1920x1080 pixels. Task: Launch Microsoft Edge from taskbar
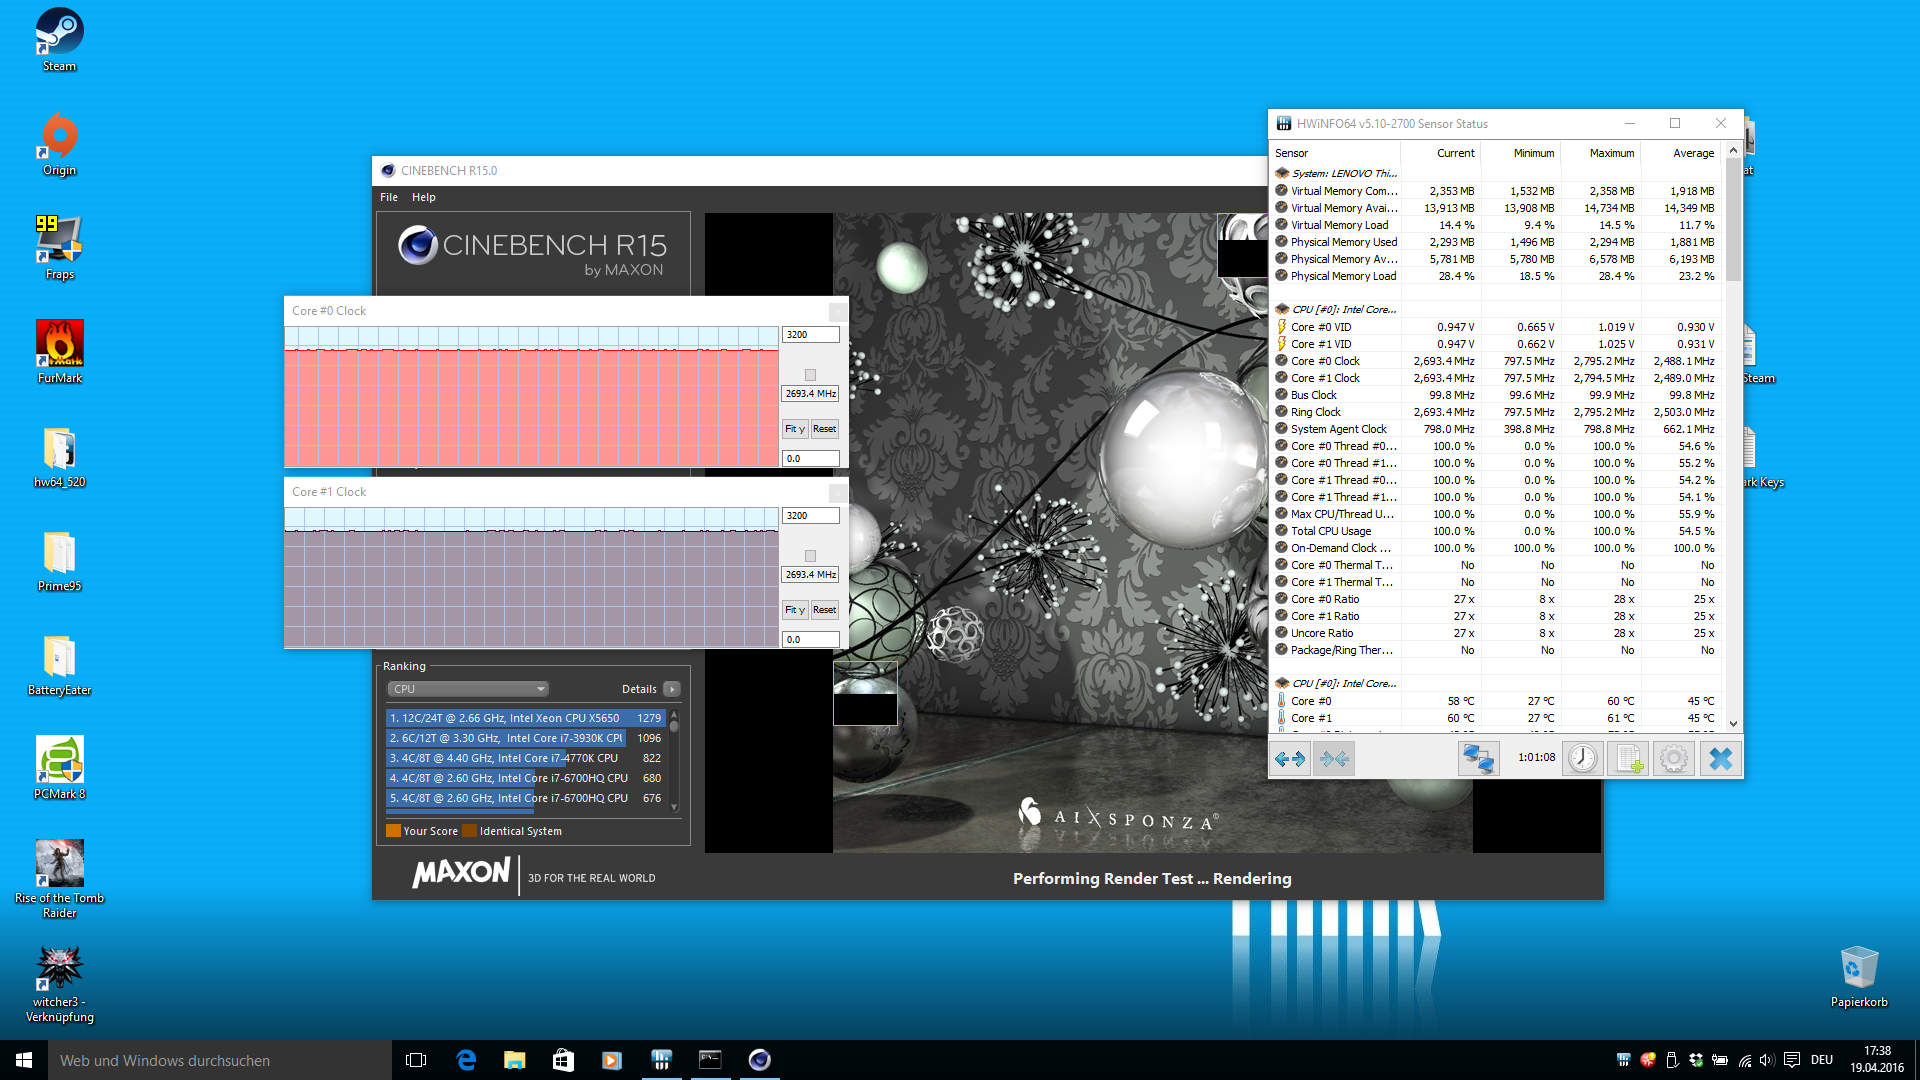coord(466,1060)
